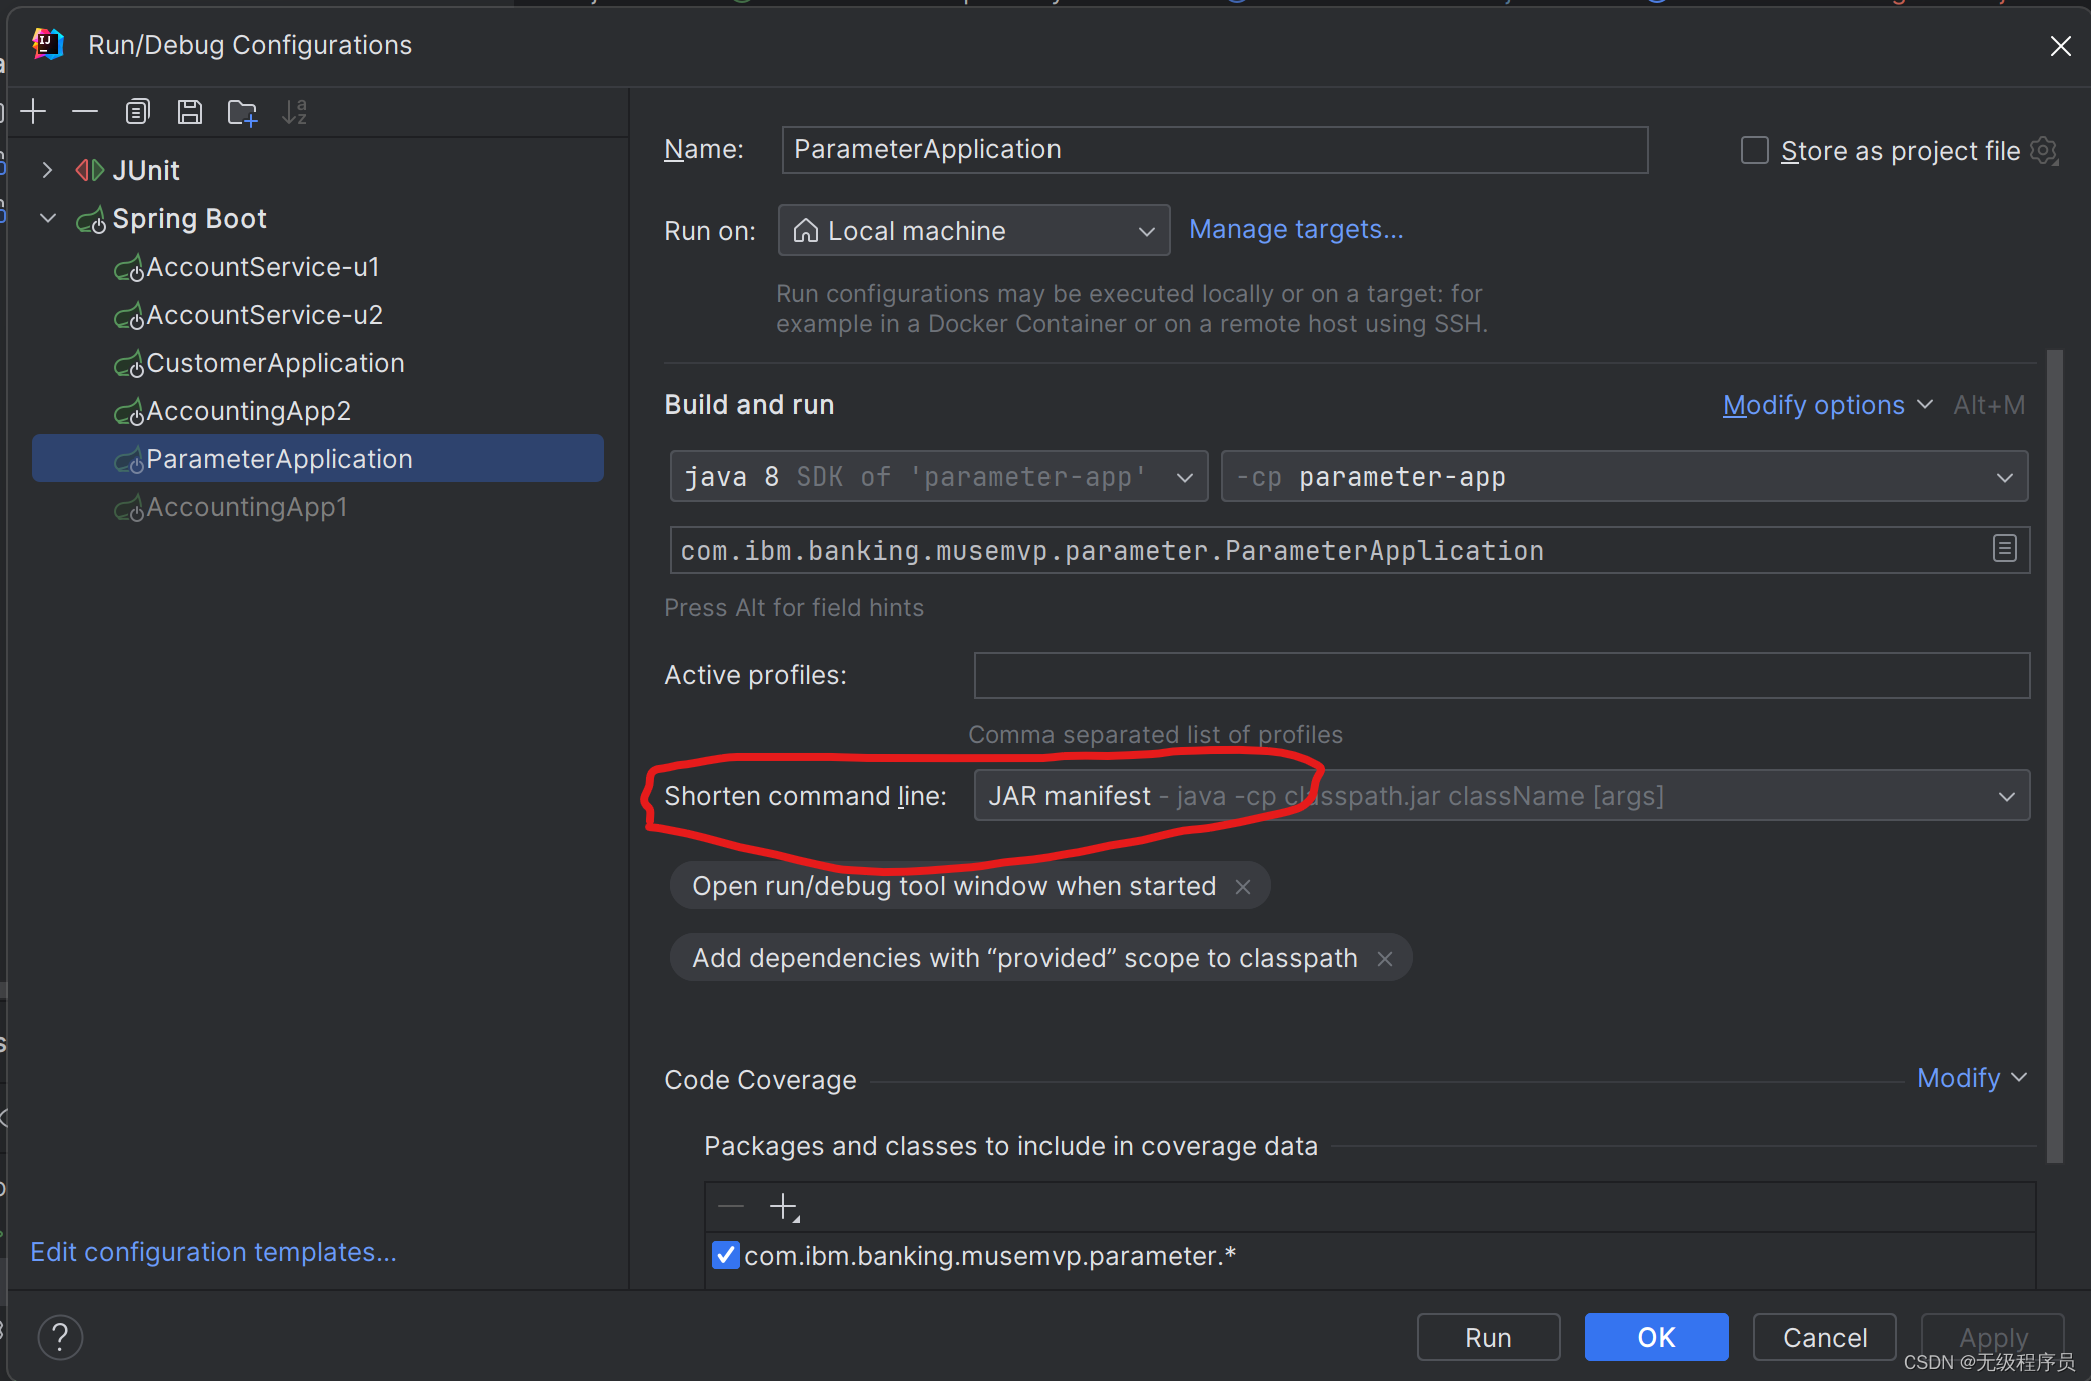Click gear icon next to Store as project file
2092x1382 pixels.
coord(2044,151)
